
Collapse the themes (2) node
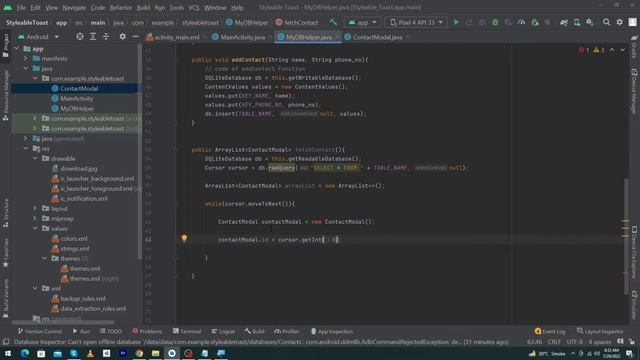click(x=45, y=258)
